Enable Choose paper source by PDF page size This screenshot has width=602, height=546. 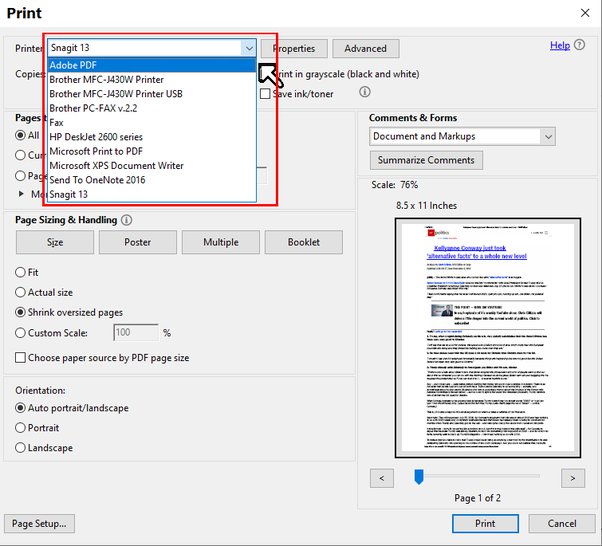20,358
